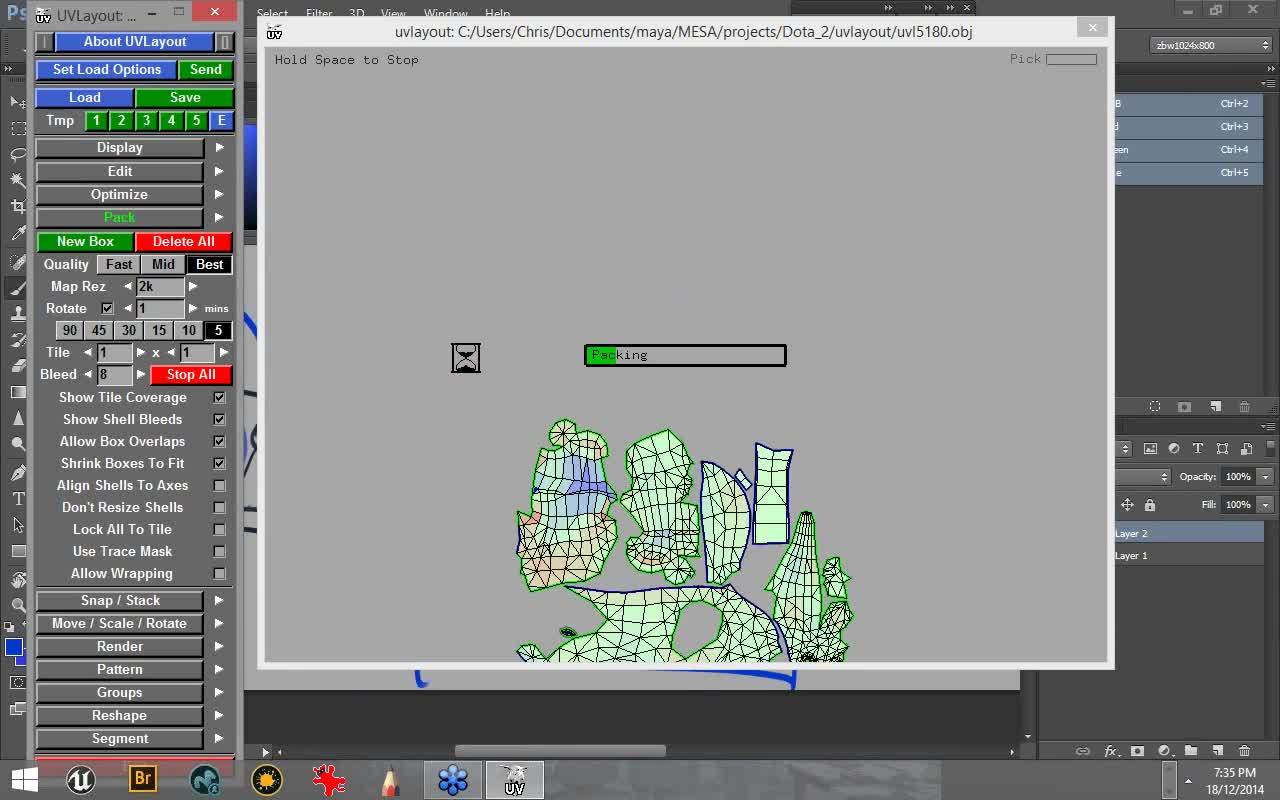The height and width of the screenshot is (800, 1280).
Task: Add a layer mask in Layers panel
Action: pyautogui.click(x=1137, y=751)
